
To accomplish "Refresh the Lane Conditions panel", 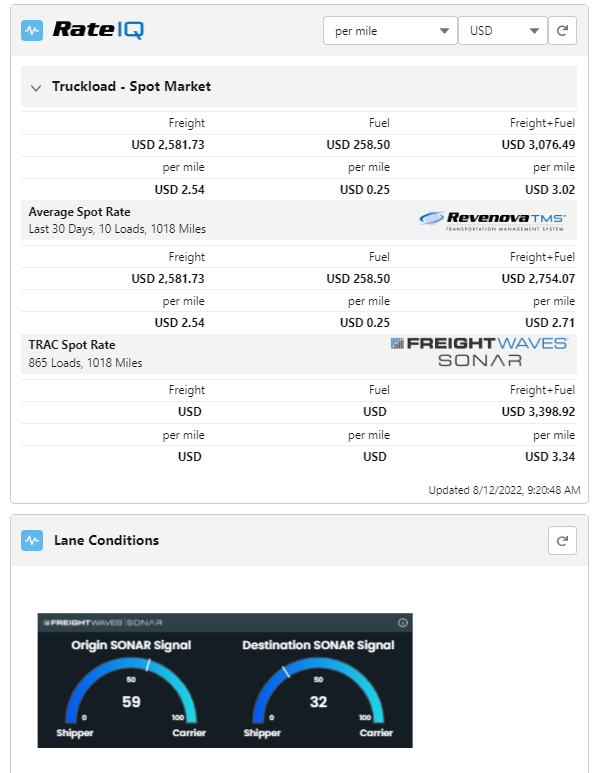I will [x=562, y=541].
